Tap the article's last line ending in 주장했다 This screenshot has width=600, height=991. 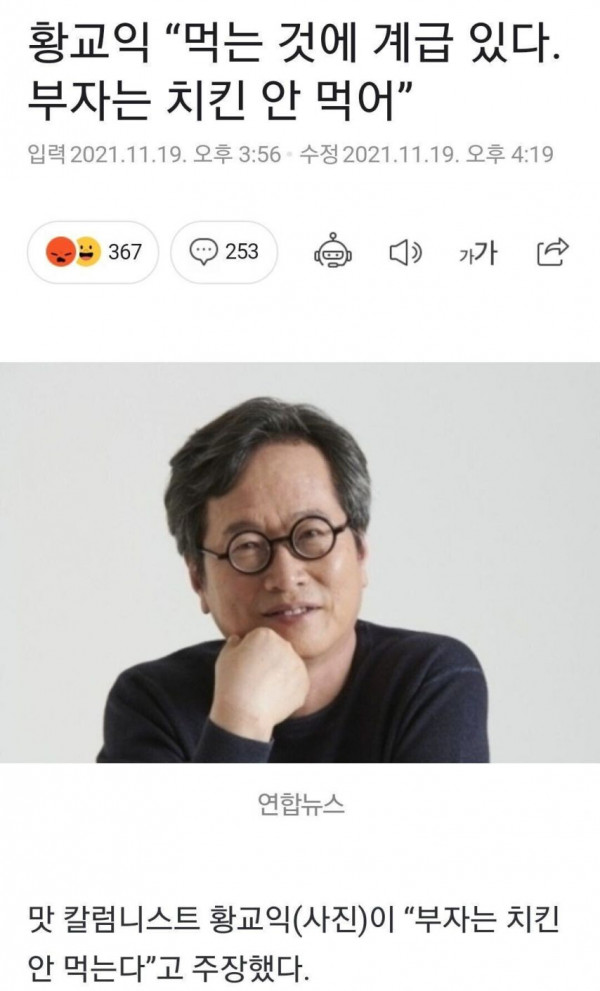[x=168, y=966]
